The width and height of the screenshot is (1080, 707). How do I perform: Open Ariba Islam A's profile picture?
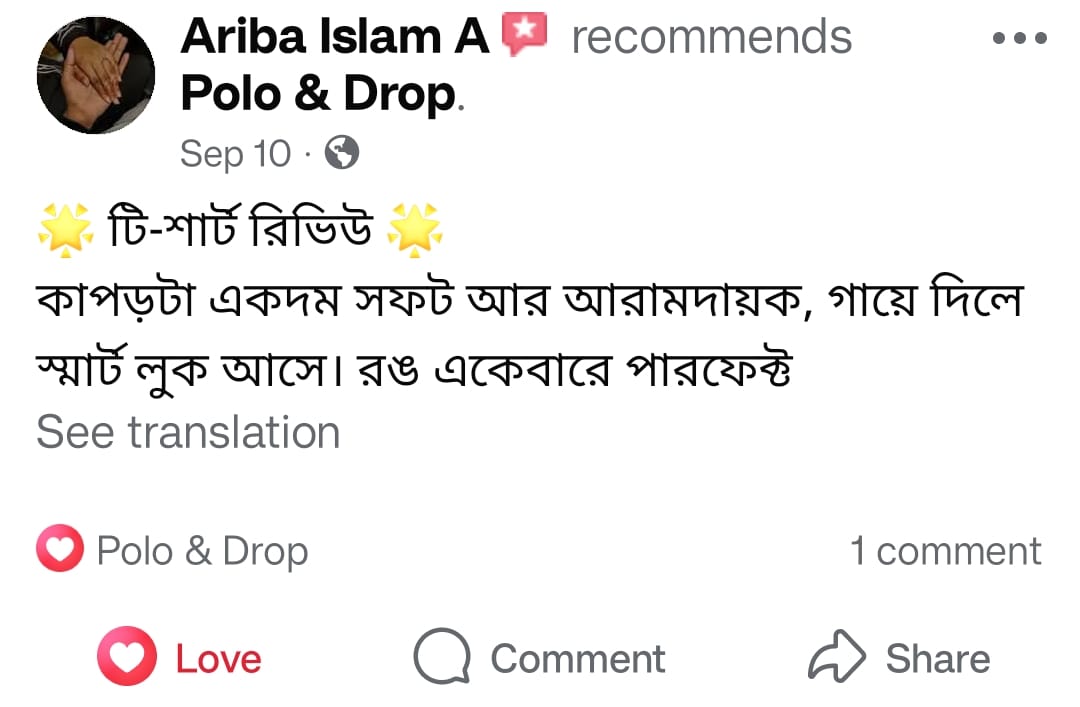(x=96, y=75)
